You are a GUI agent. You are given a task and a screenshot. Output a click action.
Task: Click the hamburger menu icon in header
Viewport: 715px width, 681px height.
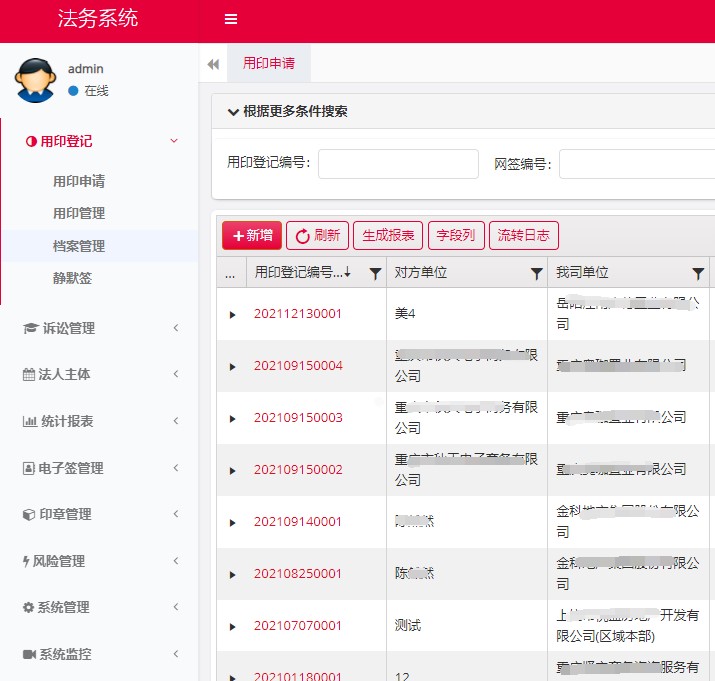pyautogui.click(x=231, y=19)
